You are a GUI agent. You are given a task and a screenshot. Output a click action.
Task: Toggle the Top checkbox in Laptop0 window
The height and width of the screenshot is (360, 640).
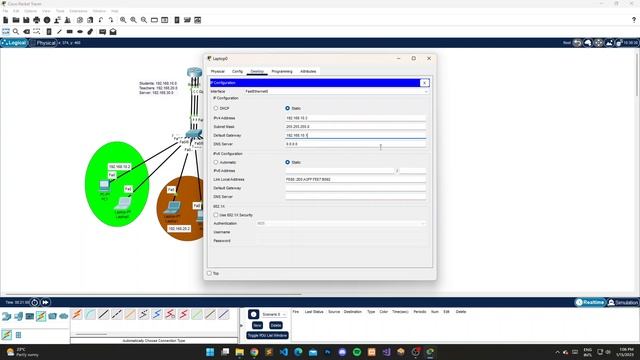209,273
